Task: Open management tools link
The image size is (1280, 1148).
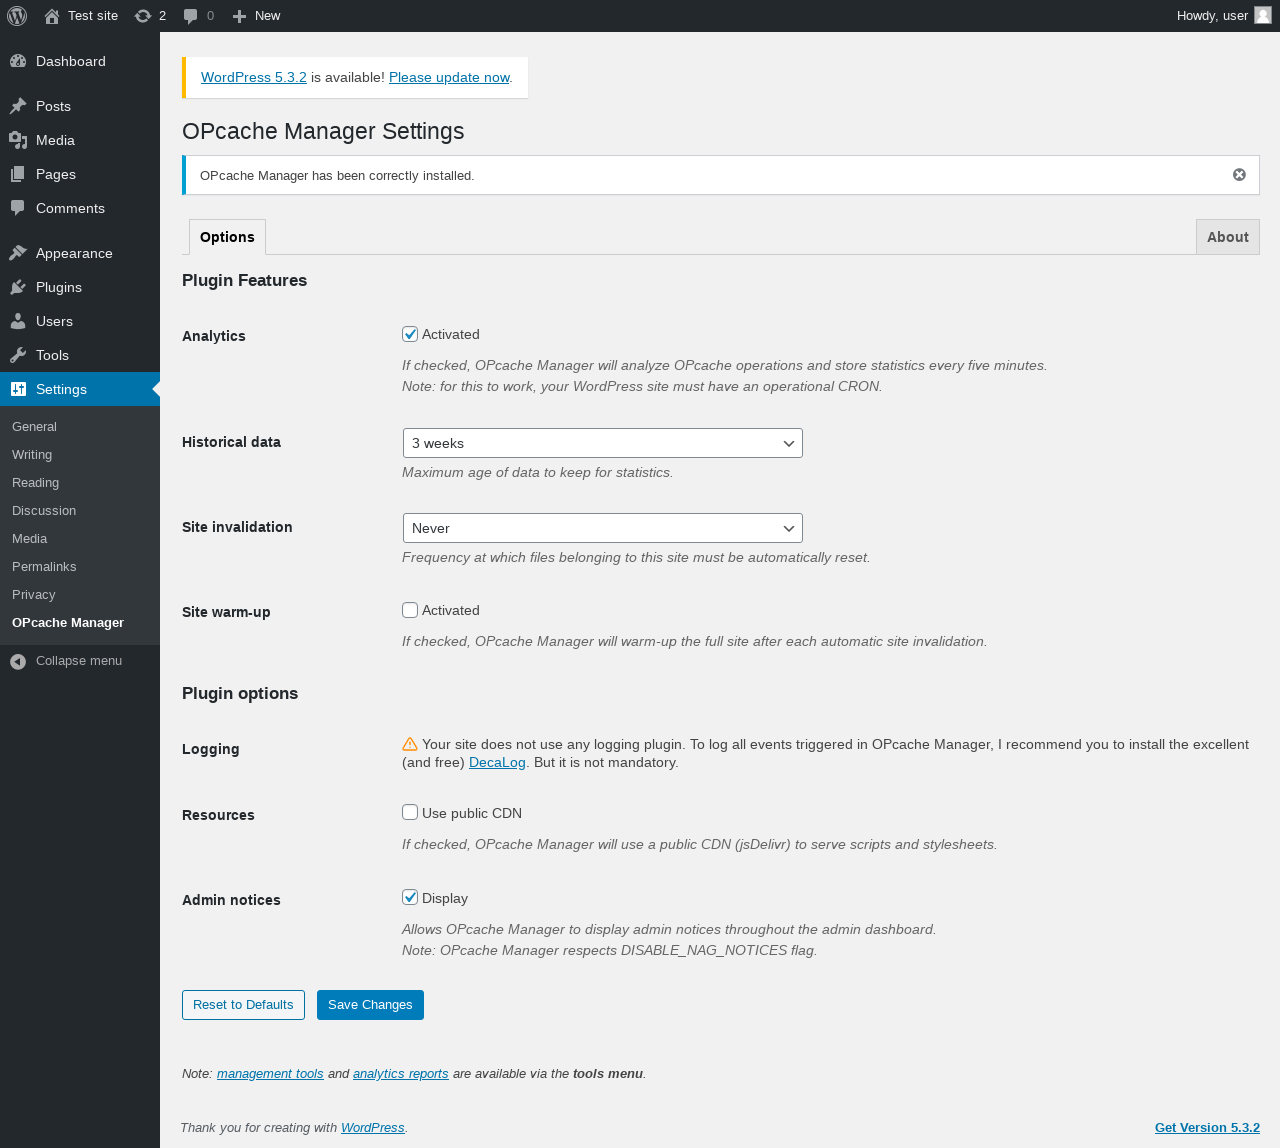Action: pos(270,1073)
